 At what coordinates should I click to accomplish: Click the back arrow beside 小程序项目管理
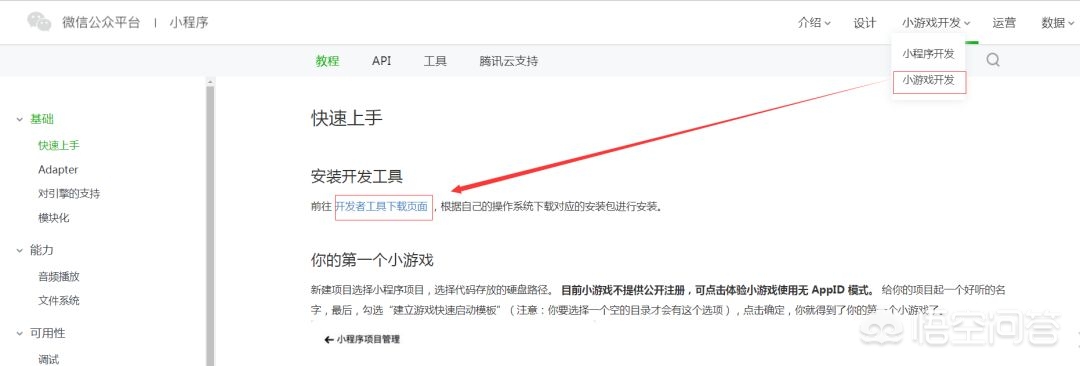[329, 339]
